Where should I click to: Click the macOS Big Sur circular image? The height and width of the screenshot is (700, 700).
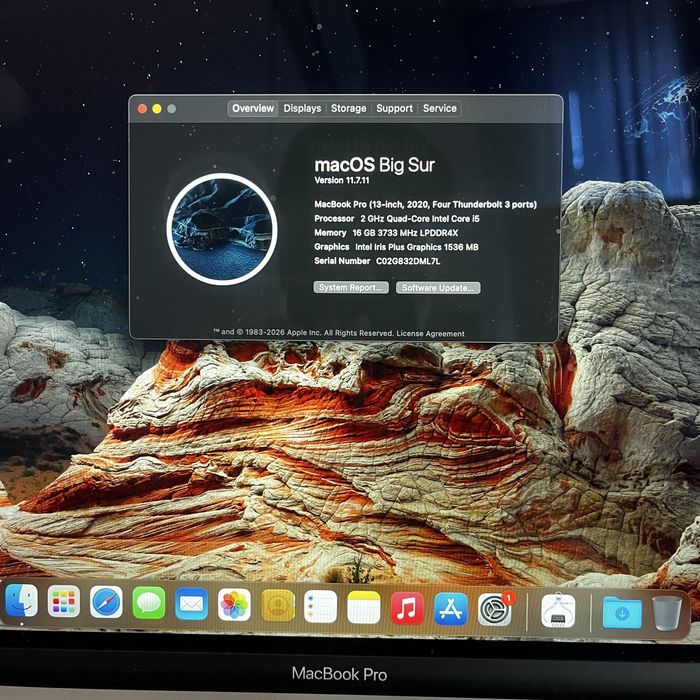222,229
